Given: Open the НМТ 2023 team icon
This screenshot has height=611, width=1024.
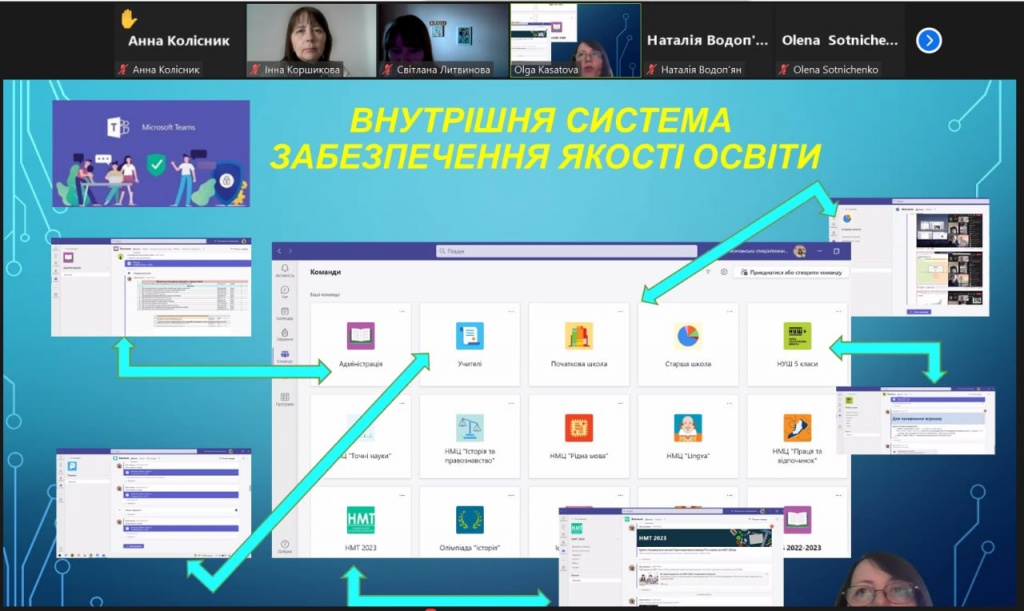Looking at the screenshot, I should 360,520.
